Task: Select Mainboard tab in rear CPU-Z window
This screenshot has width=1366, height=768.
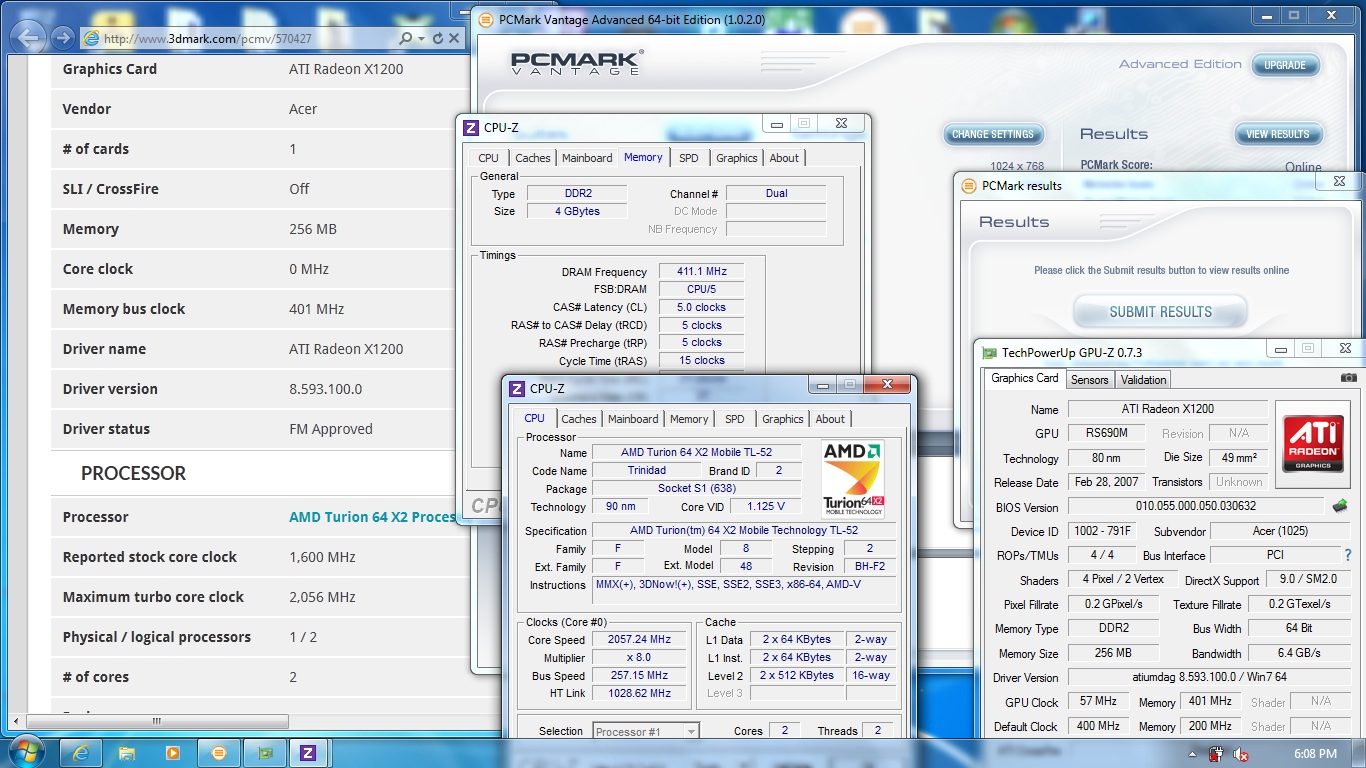Action: [x=587, y=158]
